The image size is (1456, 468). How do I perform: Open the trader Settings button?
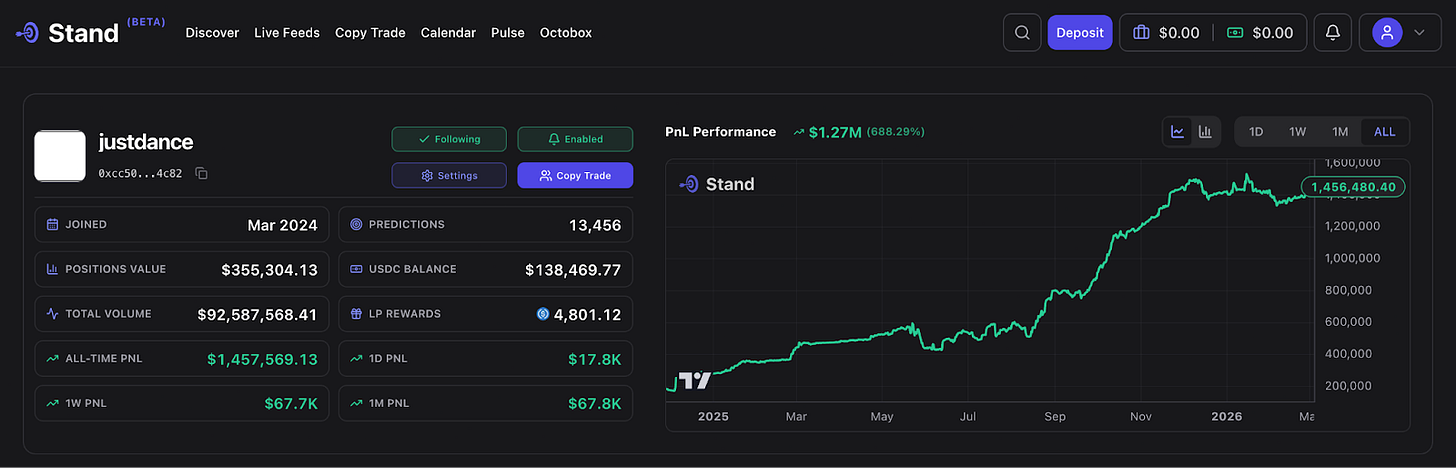449,175
